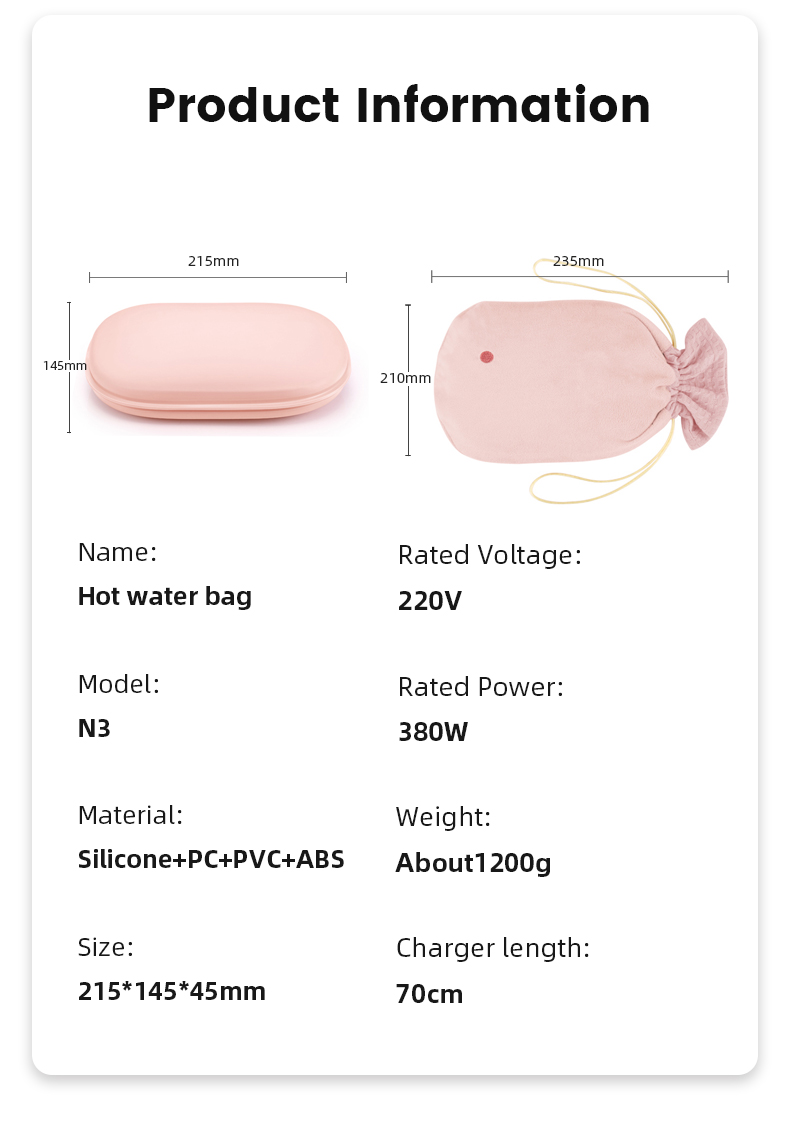
Task: Click the 220V rated voltage value
Action: pyautogui.click(x=430, y=602)
